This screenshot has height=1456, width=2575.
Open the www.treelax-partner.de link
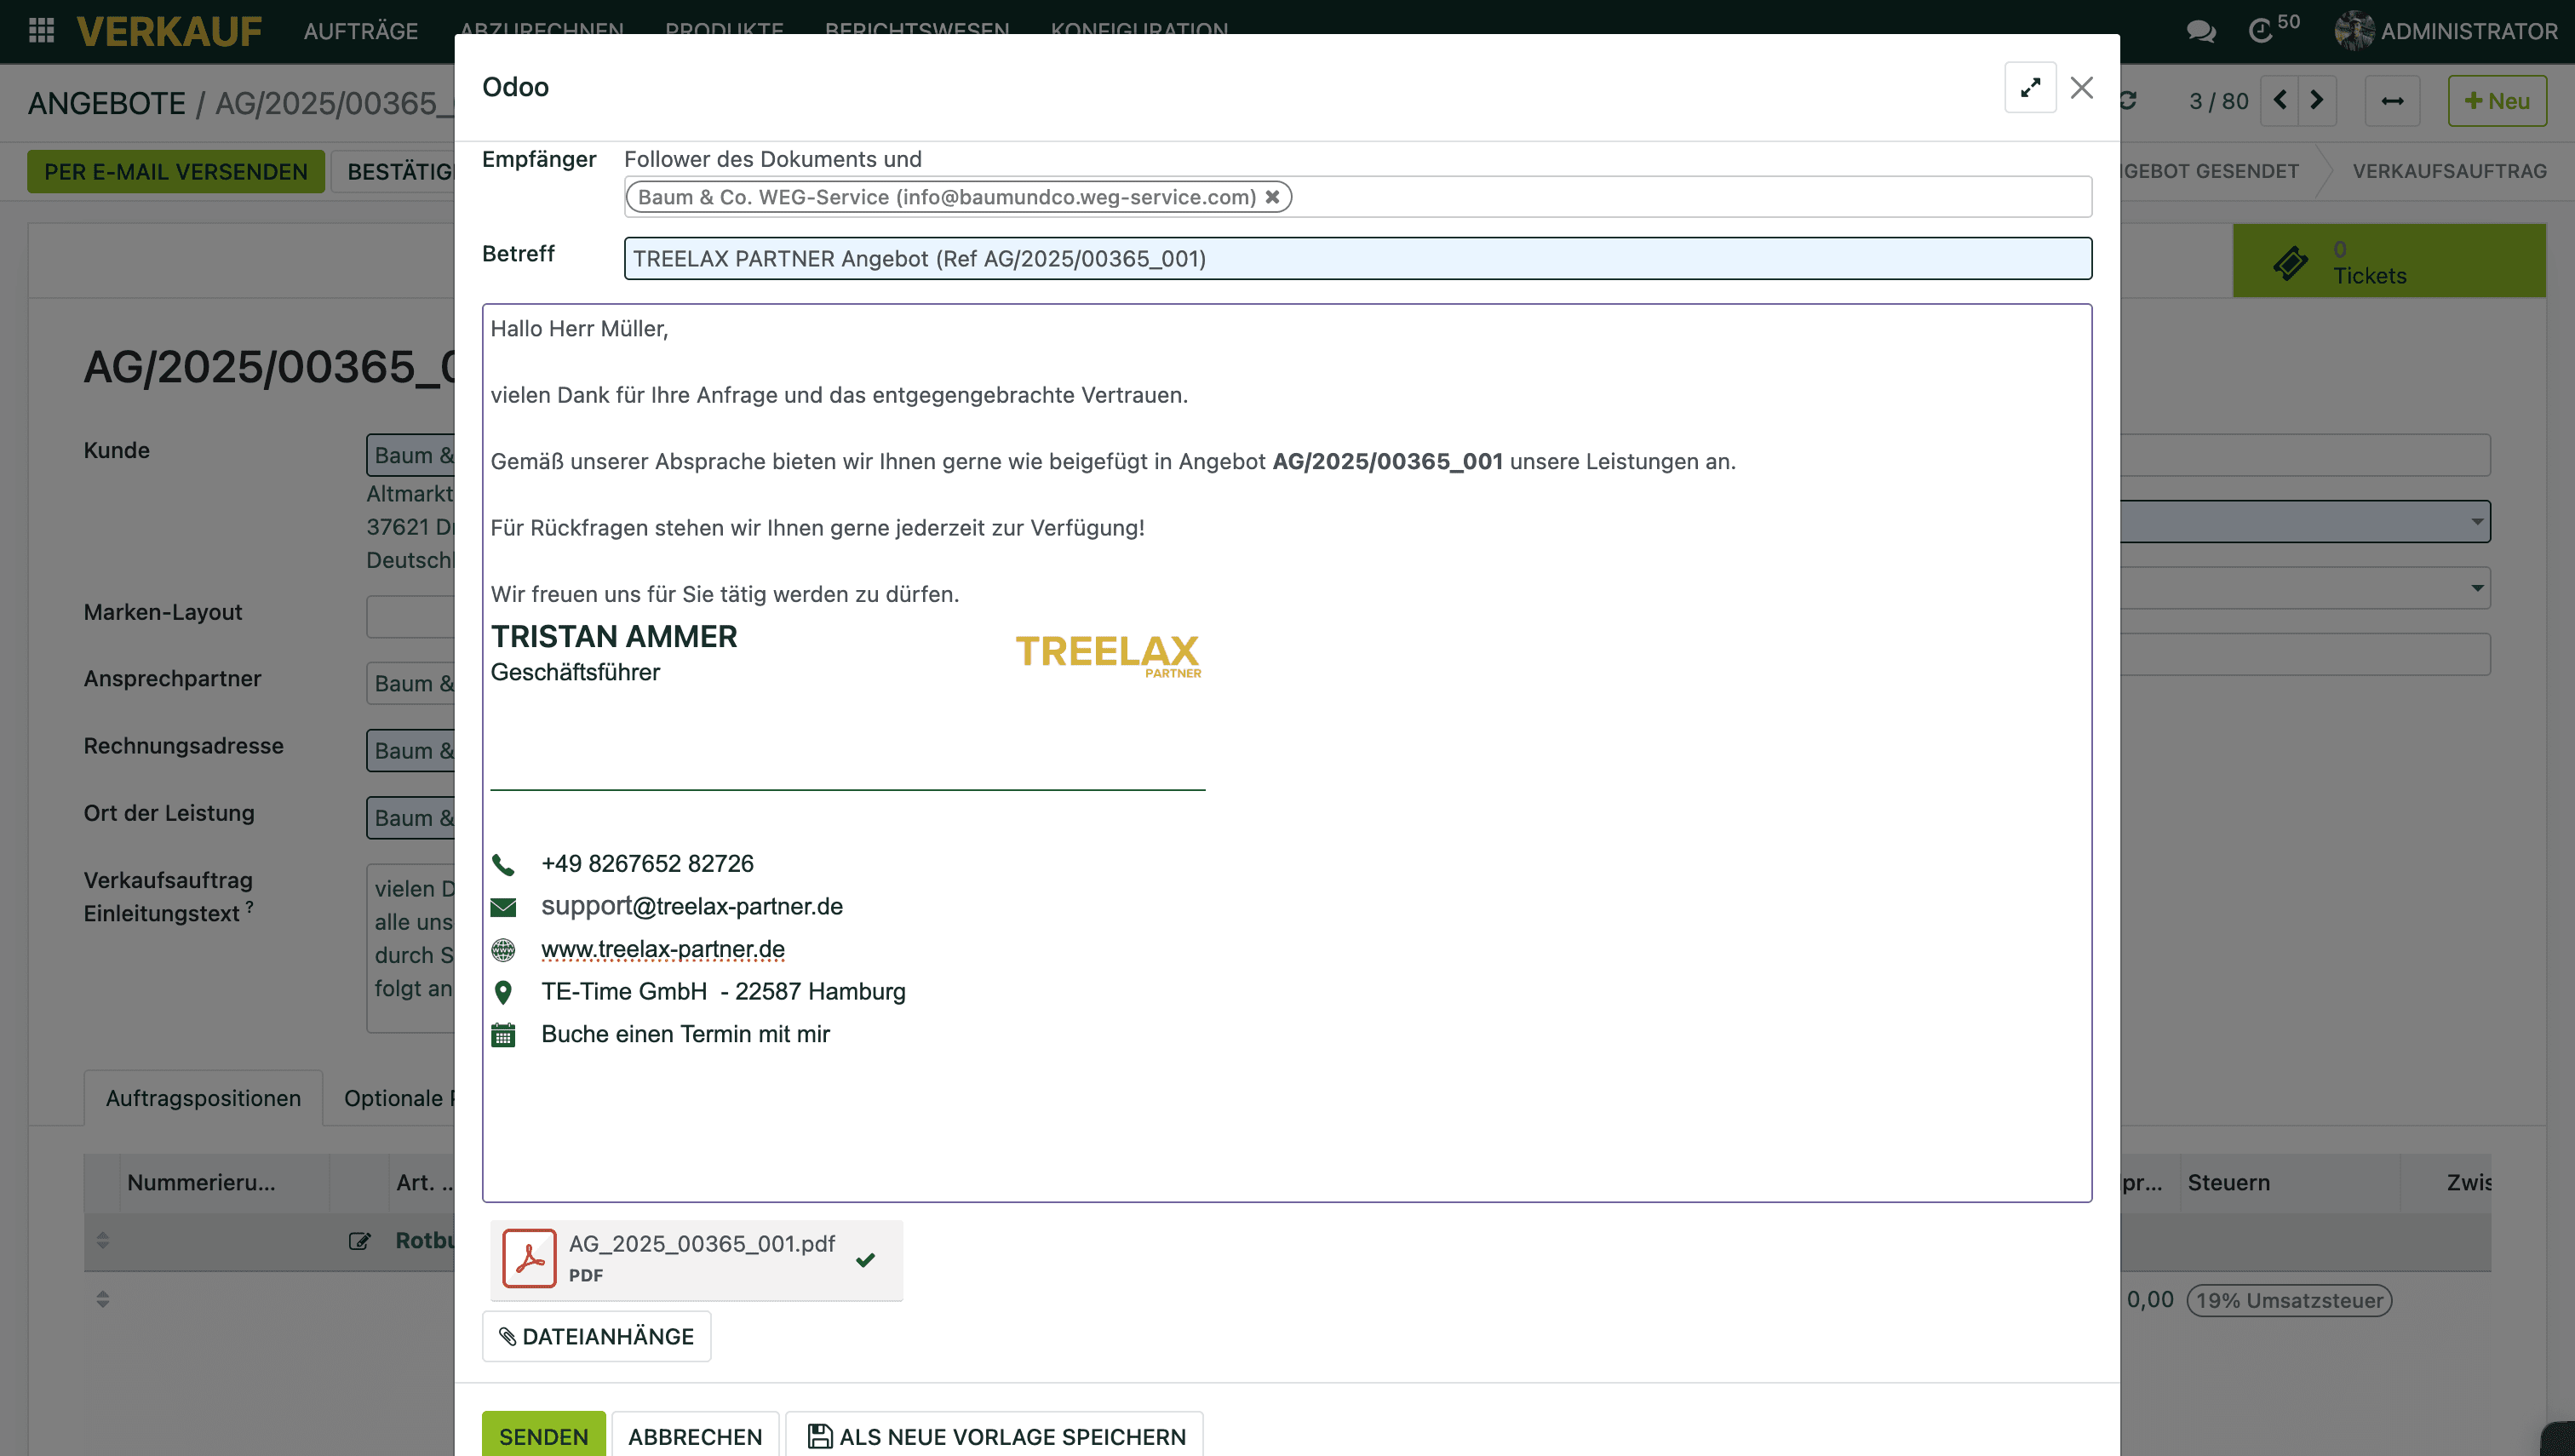(x=662, y=949)
